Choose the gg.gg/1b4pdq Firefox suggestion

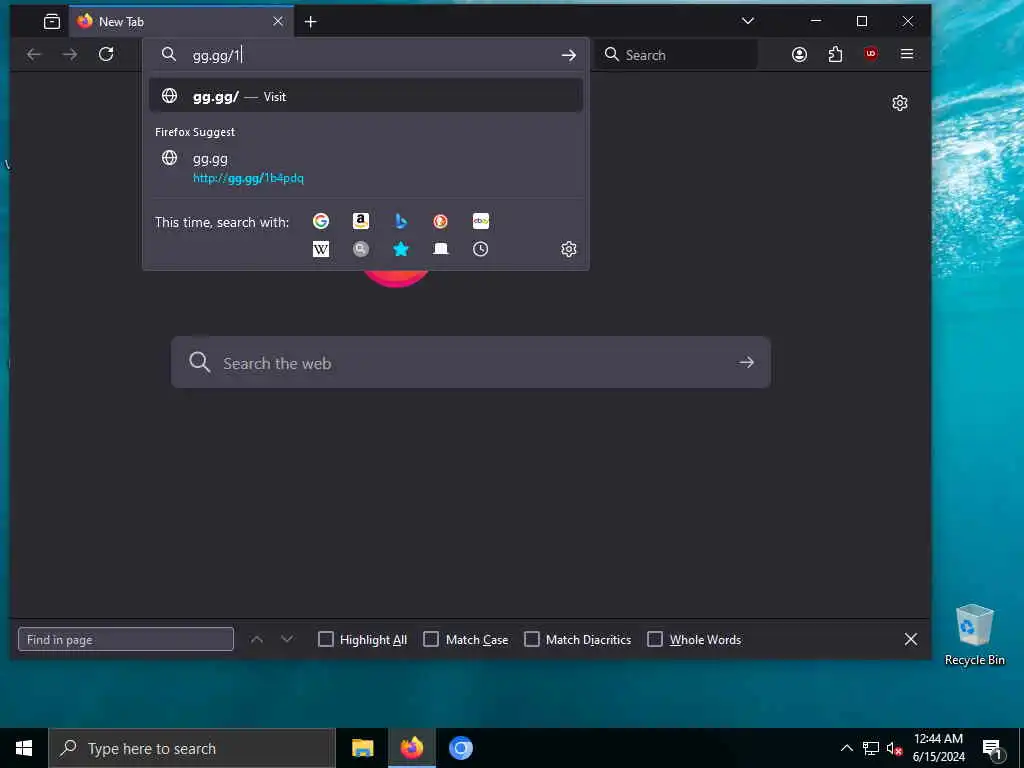[366, 167]
